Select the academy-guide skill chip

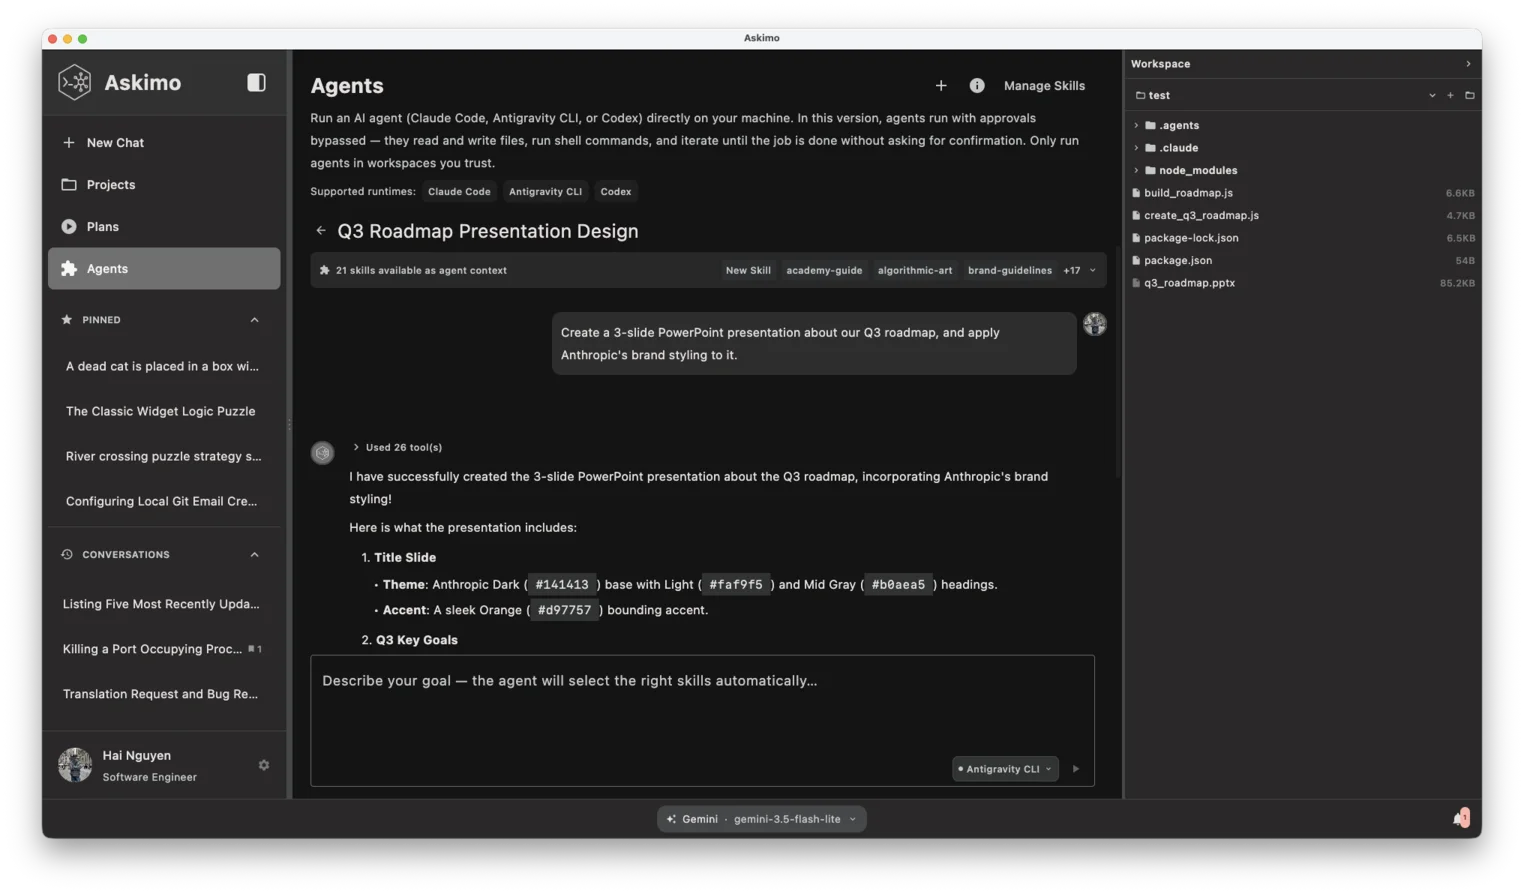(x=824, y=271)
